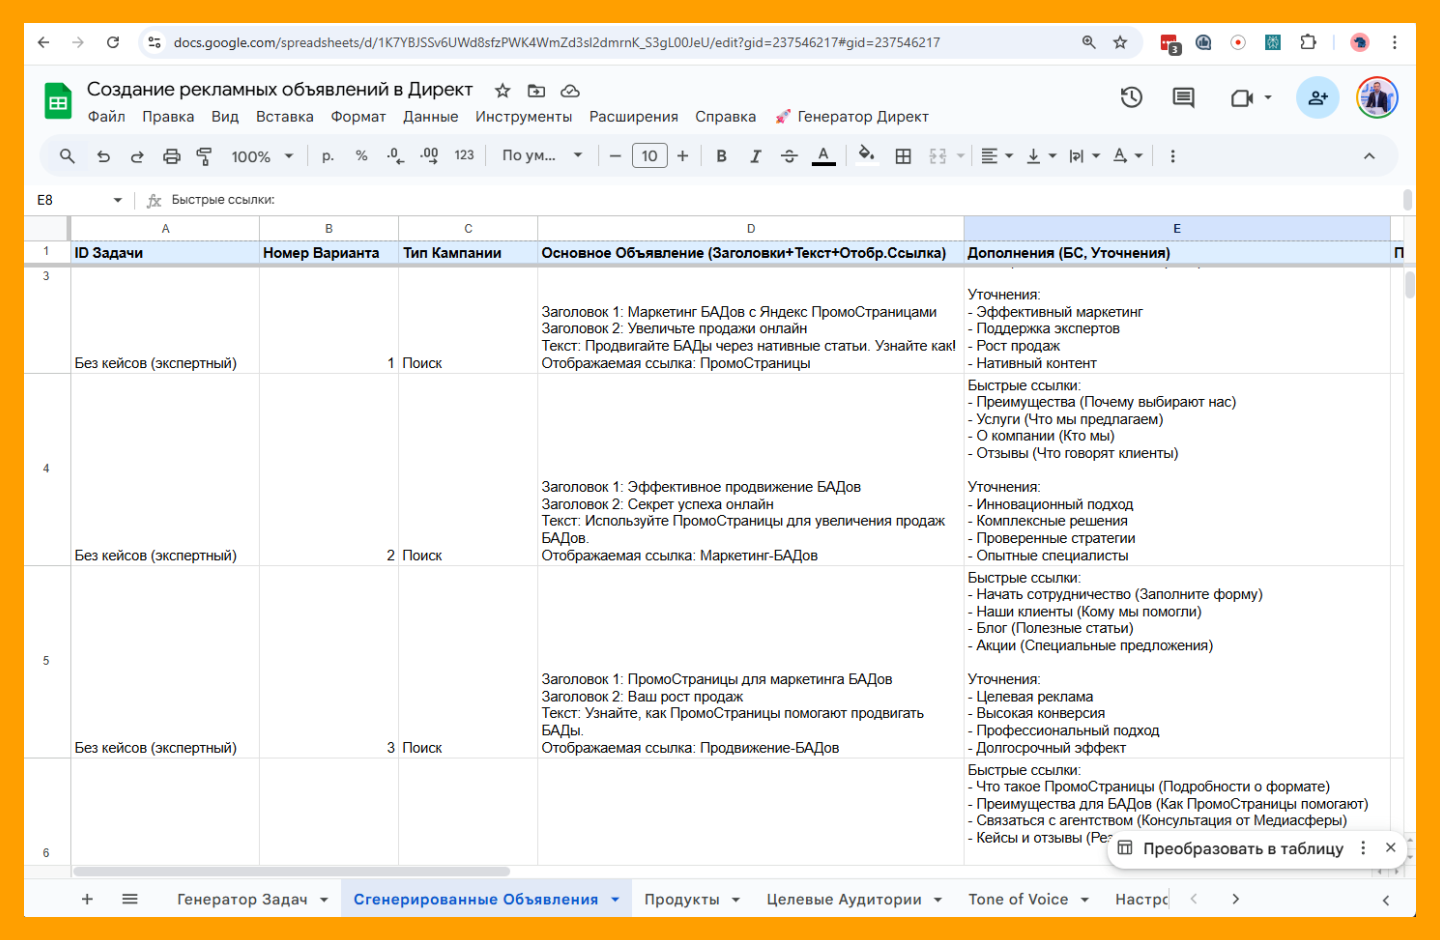Image resolution: width=1440 pixels, height=940 pixels.
Task: Expand the Name box dropdown arrow
Action: [117, 200]
